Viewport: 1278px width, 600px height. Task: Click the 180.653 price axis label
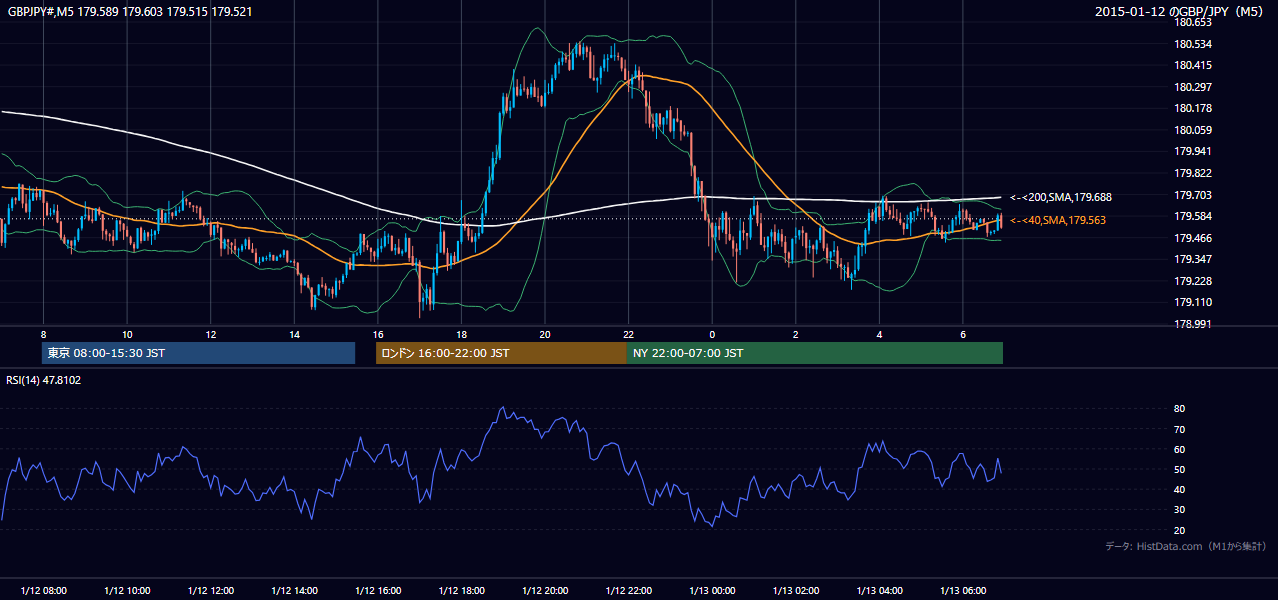tap(1194, 22)
